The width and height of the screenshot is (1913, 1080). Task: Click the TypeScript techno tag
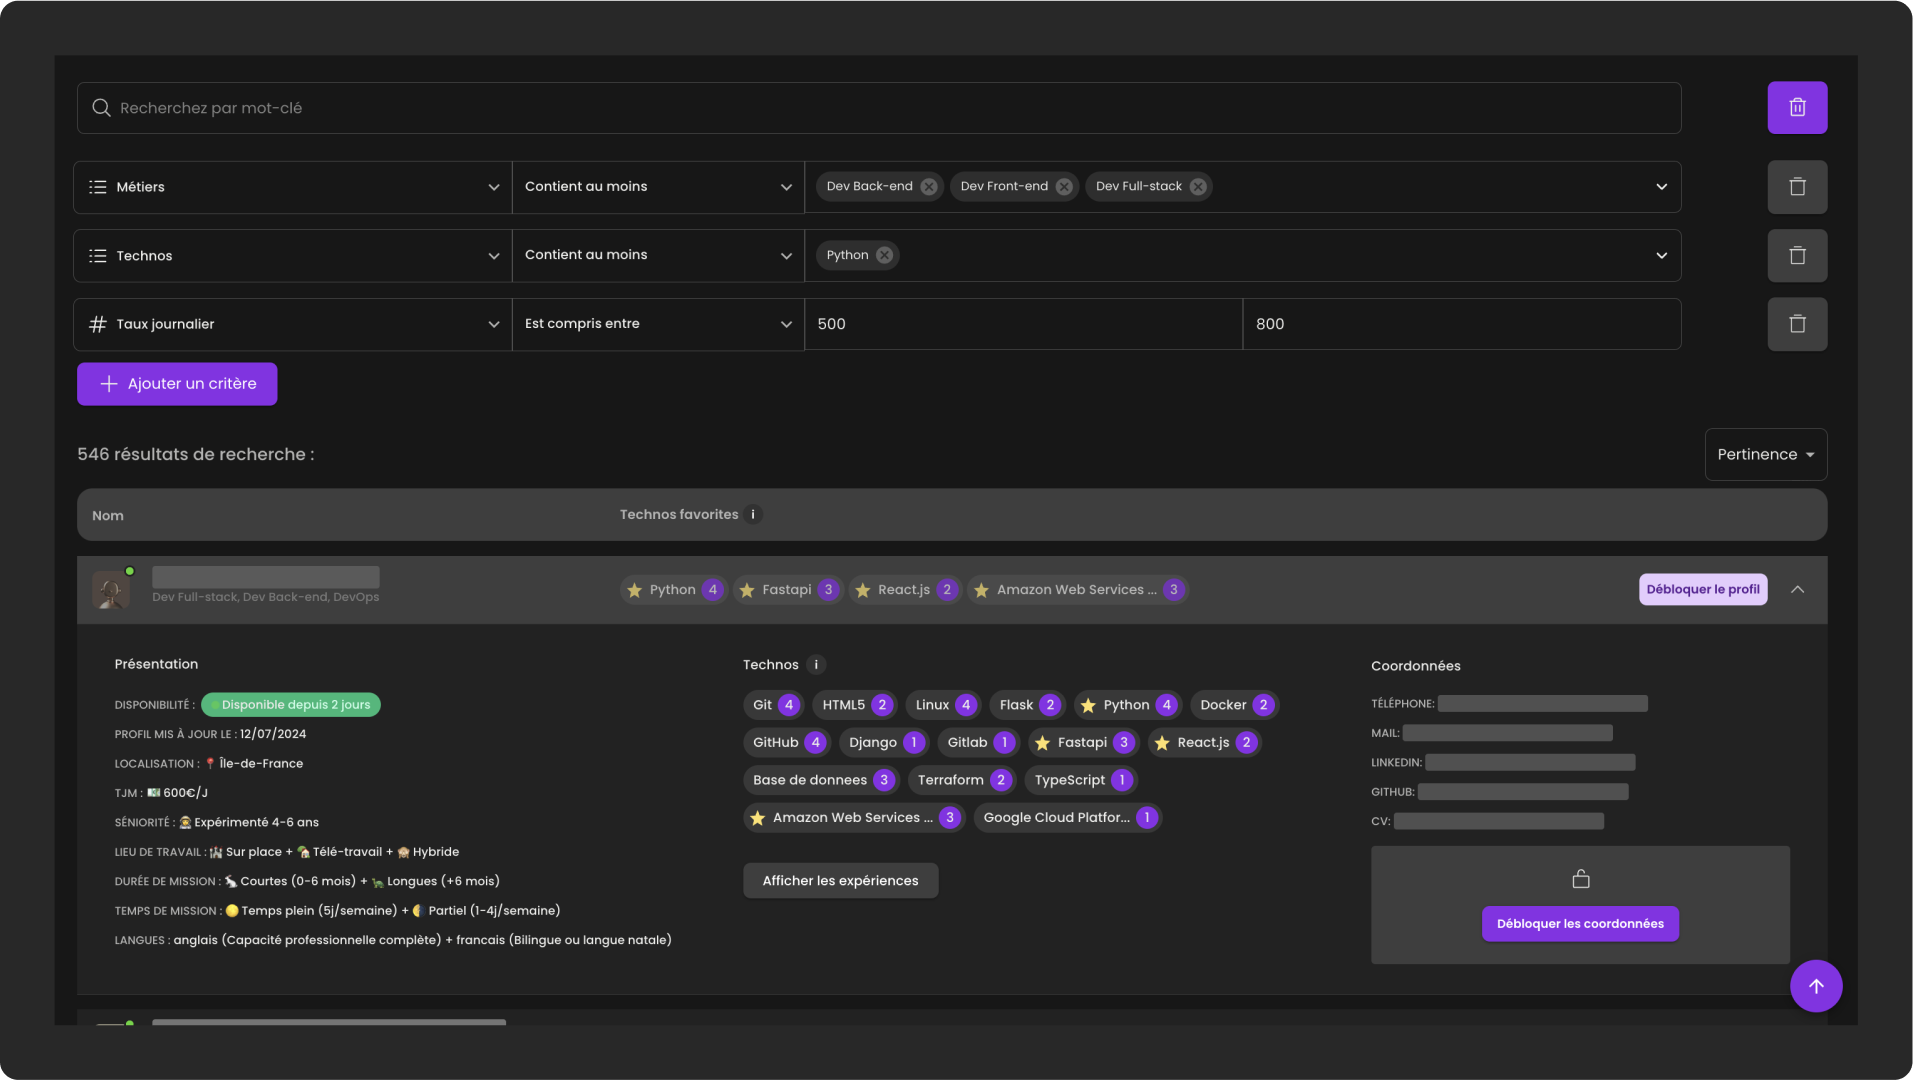coord(1081,780)
